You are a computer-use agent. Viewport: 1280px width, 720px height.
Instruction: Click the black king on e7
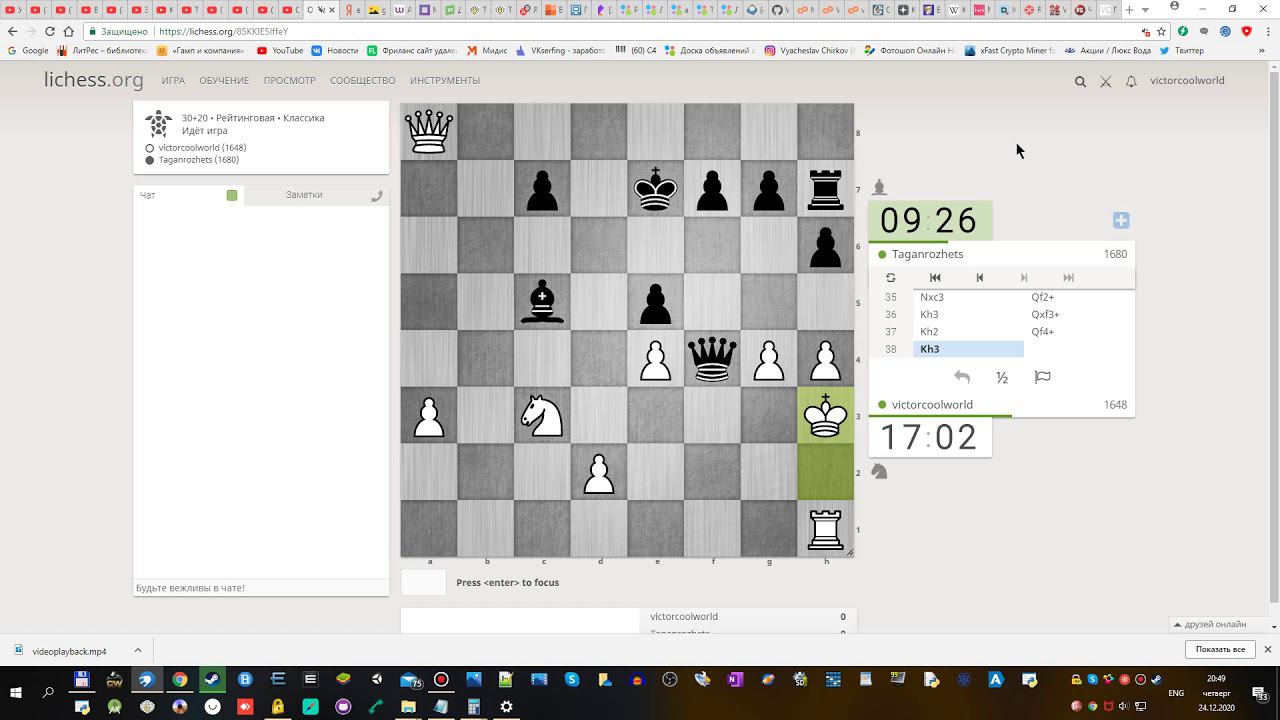pyautogui.click(x=655, y=188)
